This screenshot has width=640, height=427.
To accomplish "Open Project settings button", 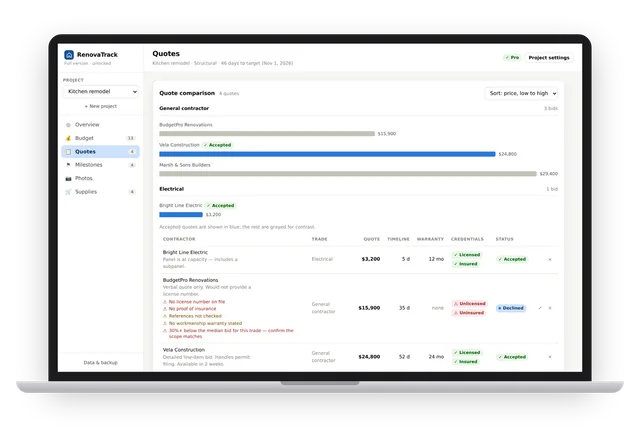I will 549,58.
